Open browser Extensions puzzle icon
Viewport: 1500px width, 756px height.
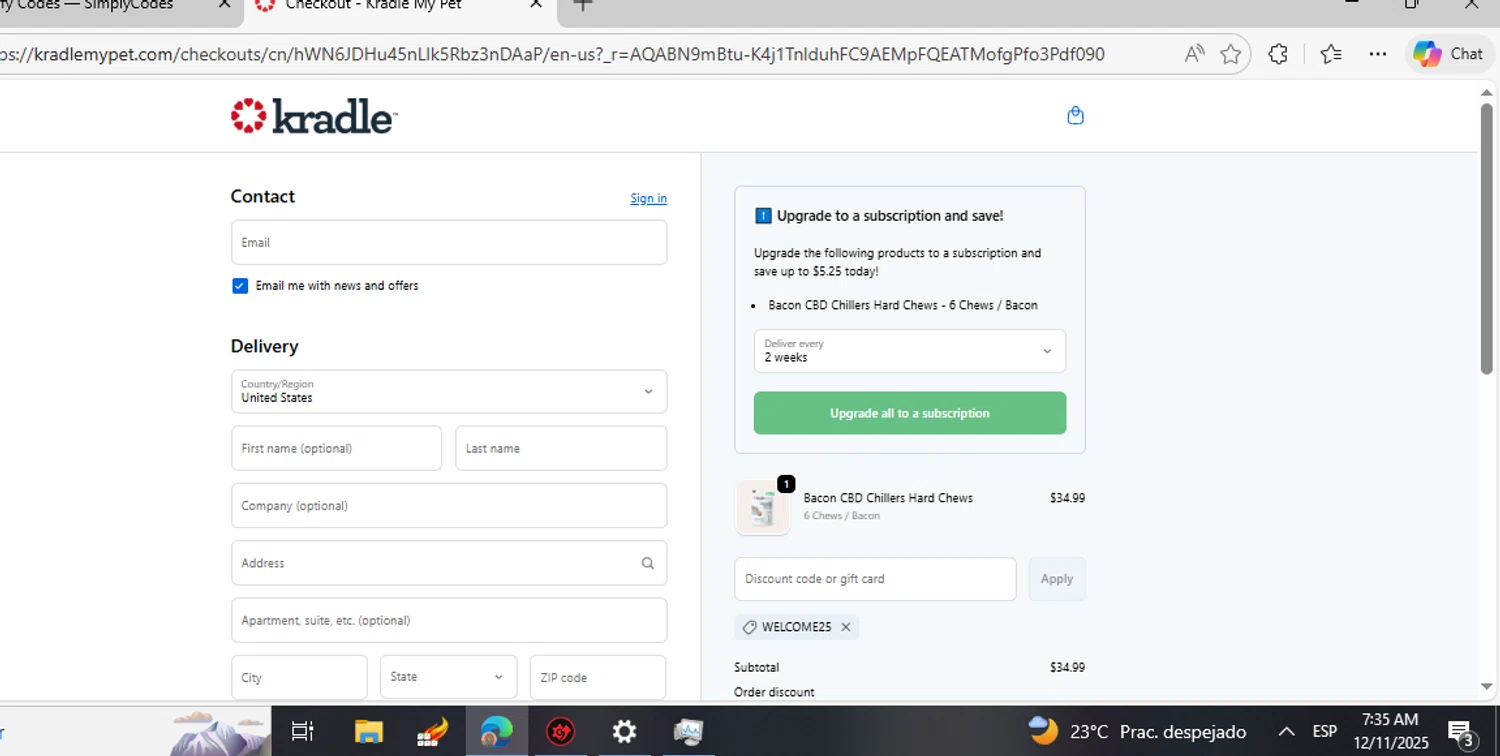(x=1278, y=54)
